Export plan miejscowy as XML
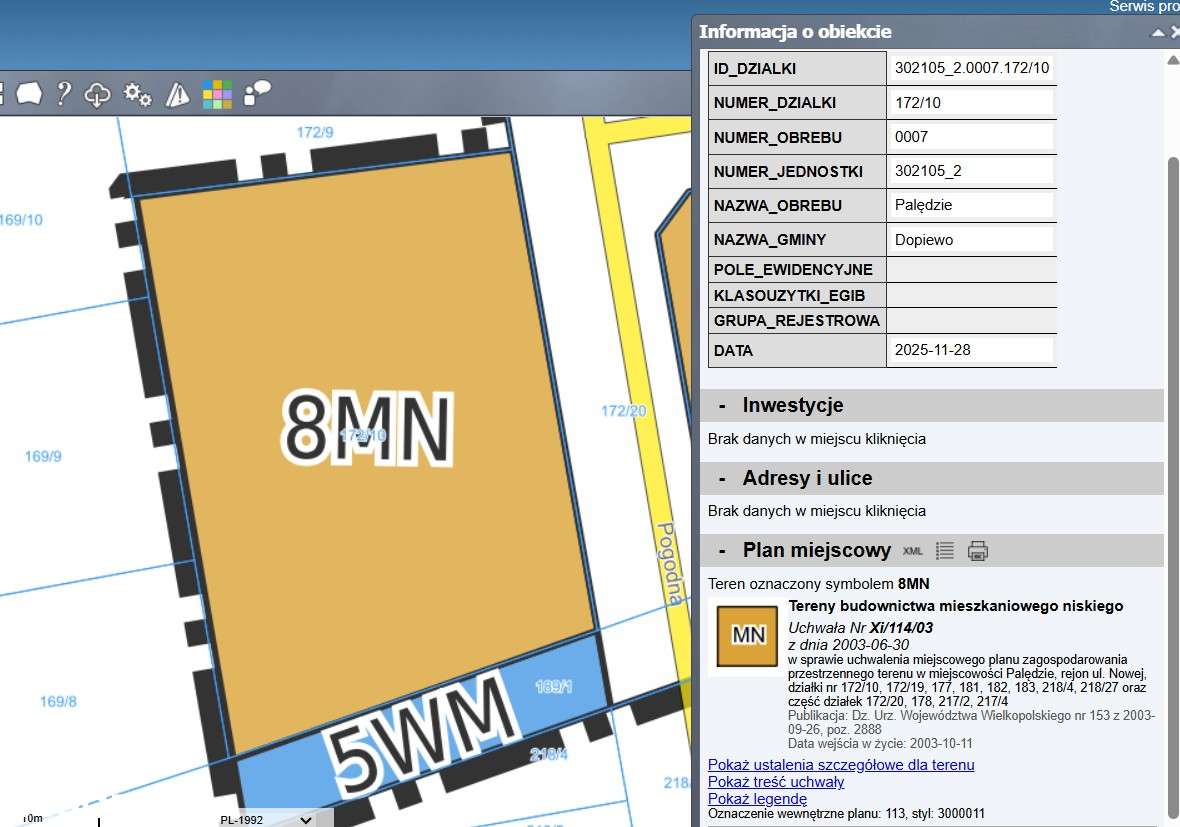Screen dimensions: 1180x827 [912, 551]
